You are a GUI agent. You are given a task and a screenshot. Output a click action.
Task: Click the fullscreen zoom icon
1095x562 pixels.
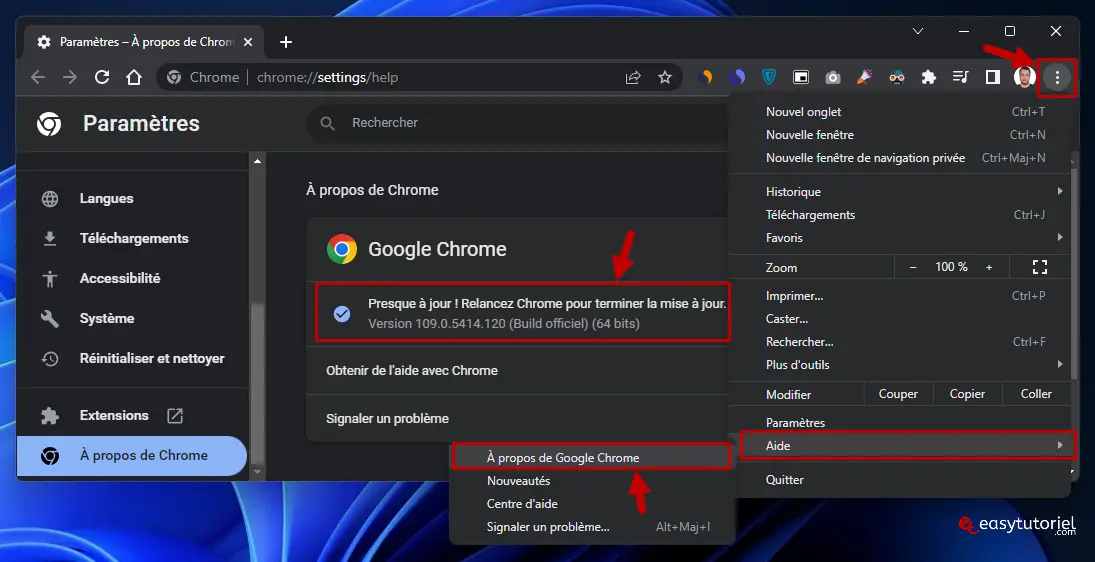tap(1039, 267)
